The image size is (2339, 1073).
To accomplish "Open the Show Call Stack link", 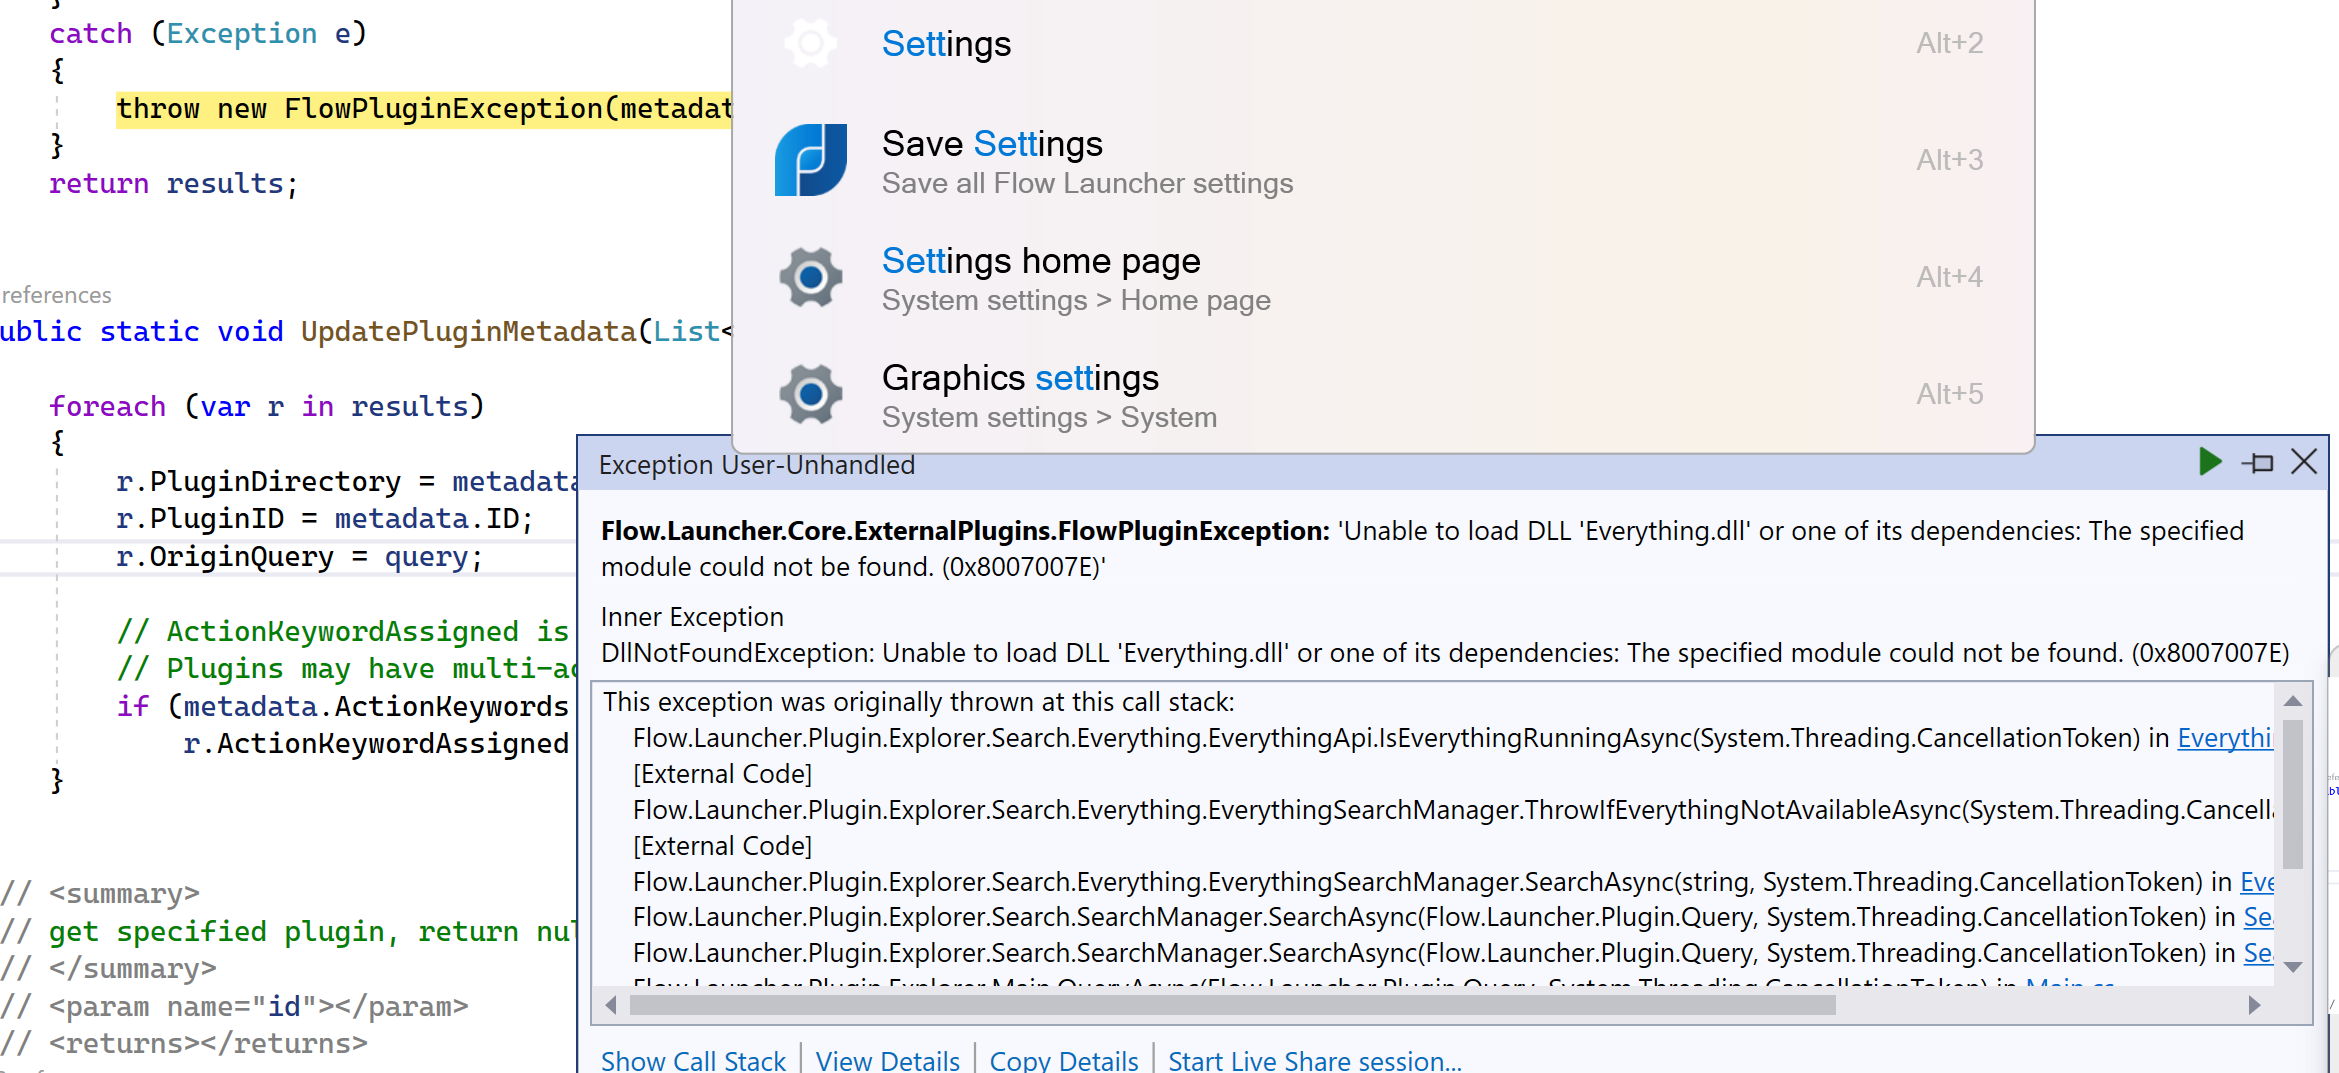I will coord(693,1060).
